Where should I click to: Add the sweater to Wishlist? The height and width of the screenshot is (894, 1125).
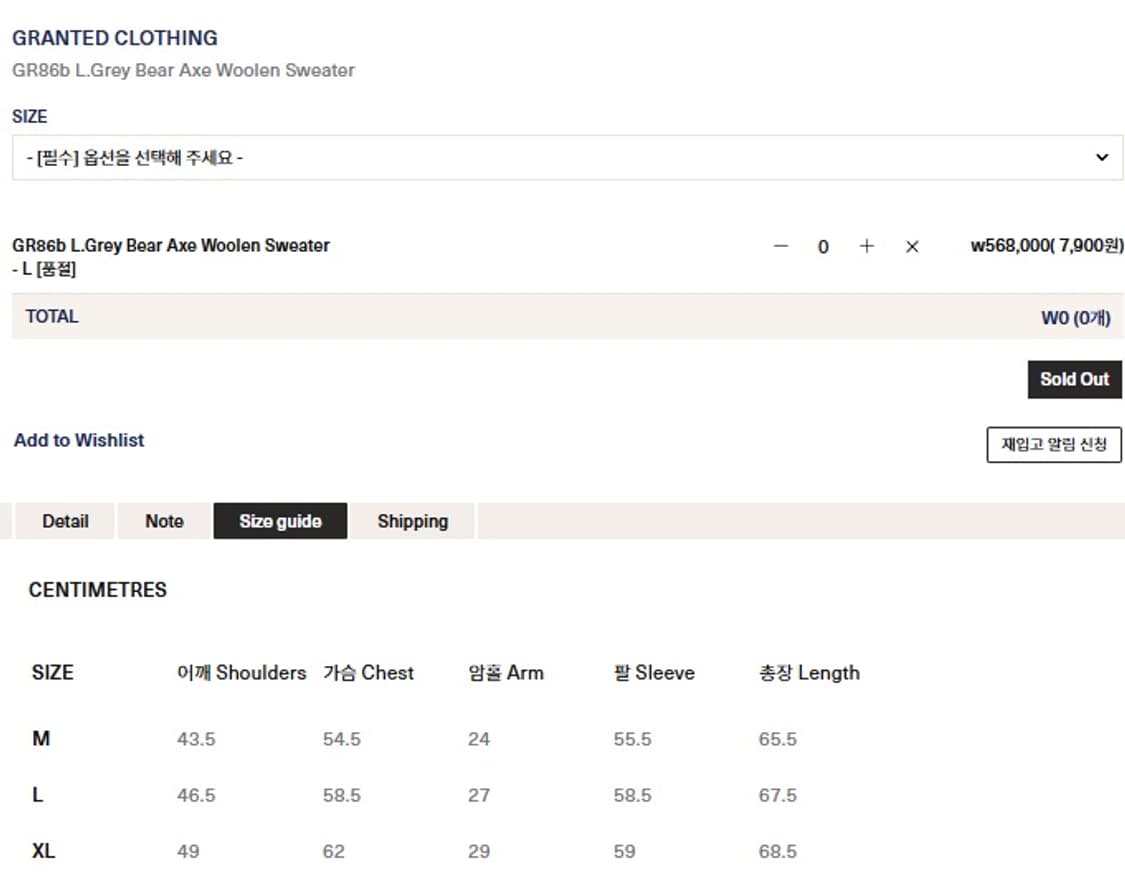[x=79, y=440]
